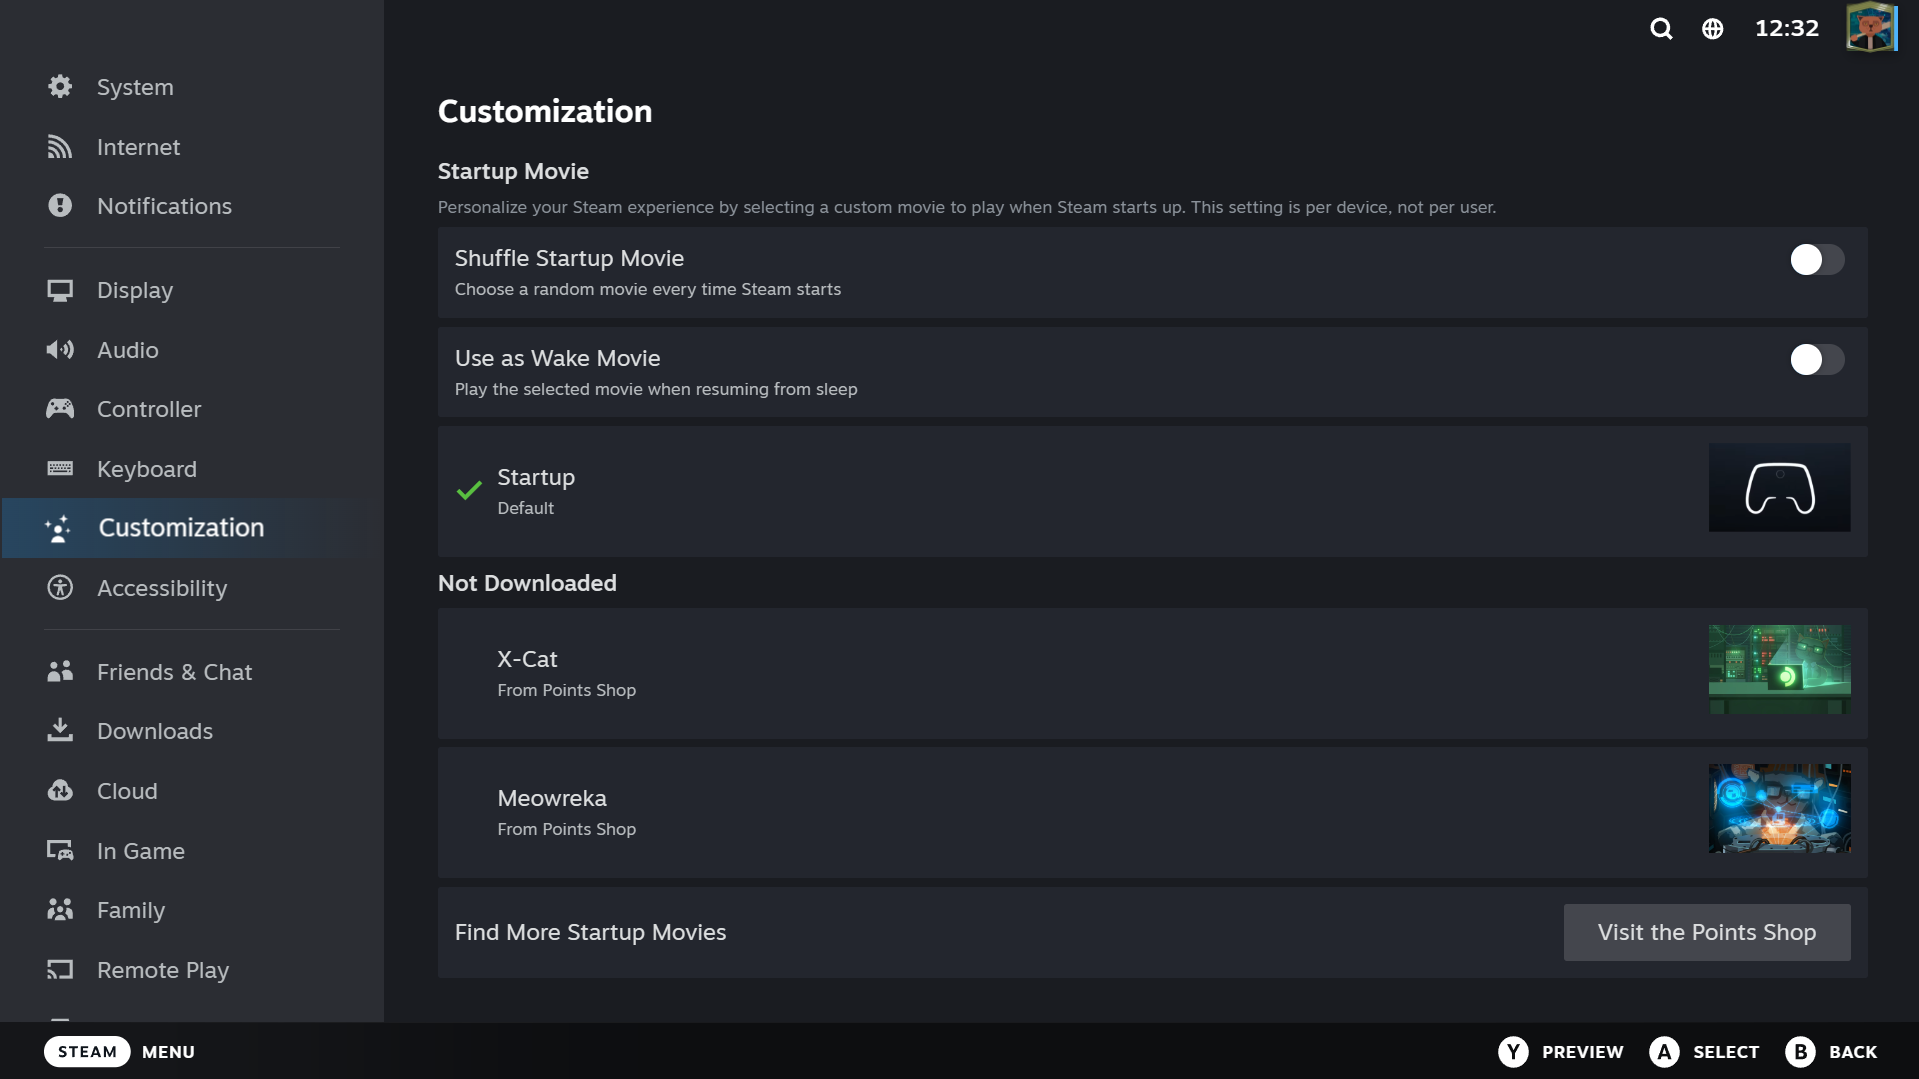Click the PREVIEW footer label
Image resolution: width=1919 pixels, height=1079 pixels.
tap(1582, 1052)
